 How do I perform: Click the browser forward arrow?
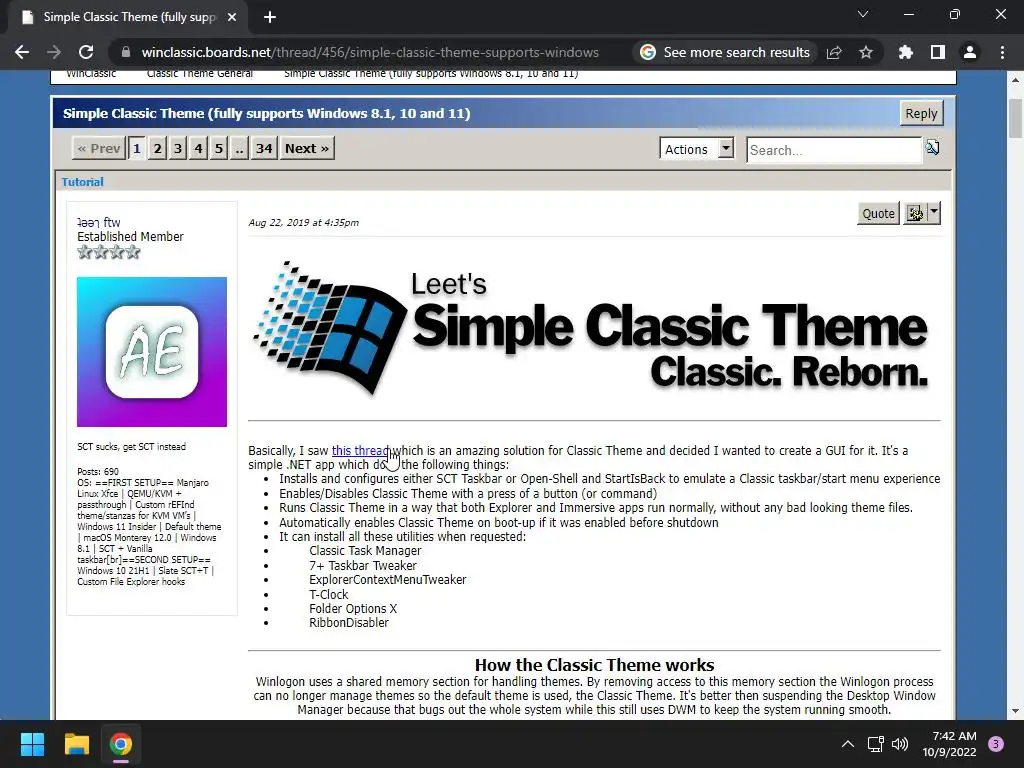point(54,52)
